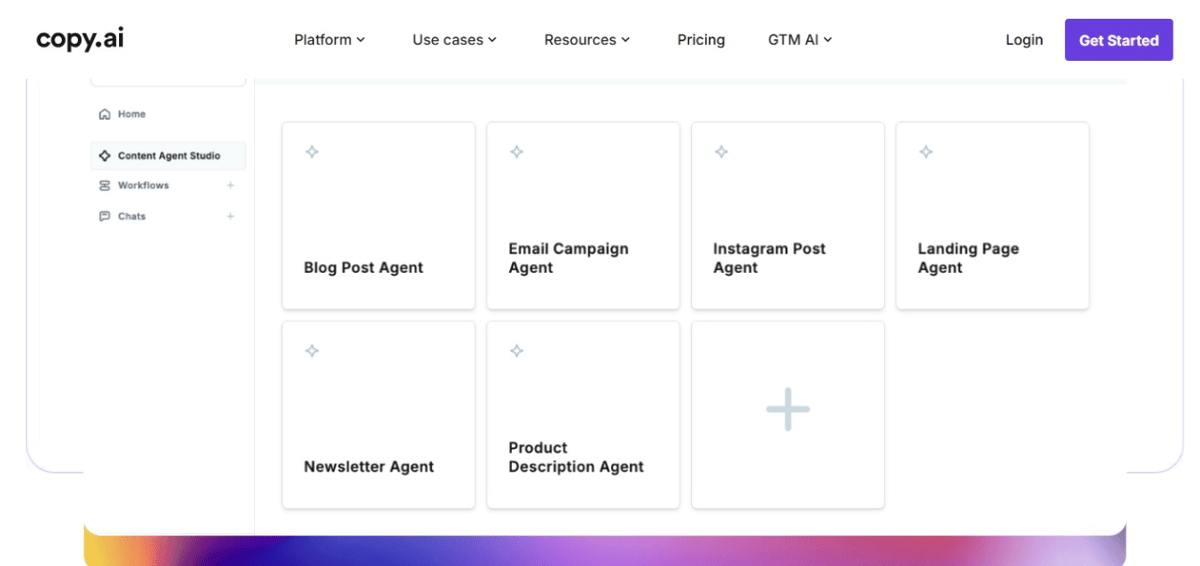
Task: Click the sparkle icon on Instagram Post Agent card
Action: coord(721,152)
